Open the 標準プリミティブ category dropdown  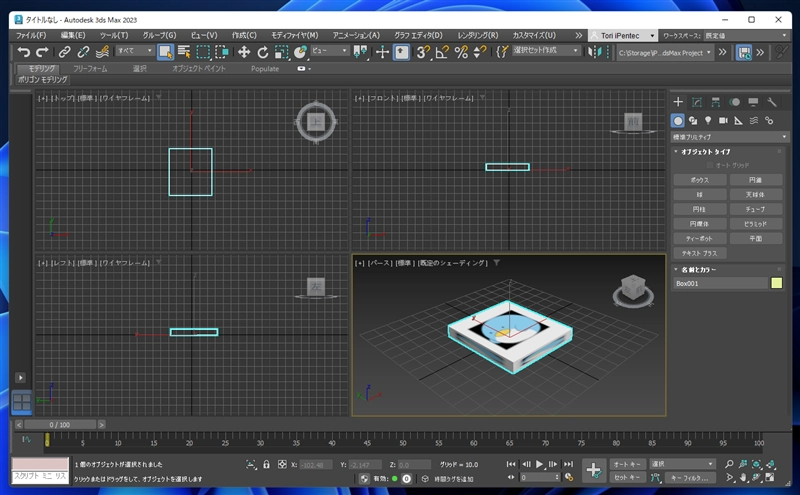[730, 137]
